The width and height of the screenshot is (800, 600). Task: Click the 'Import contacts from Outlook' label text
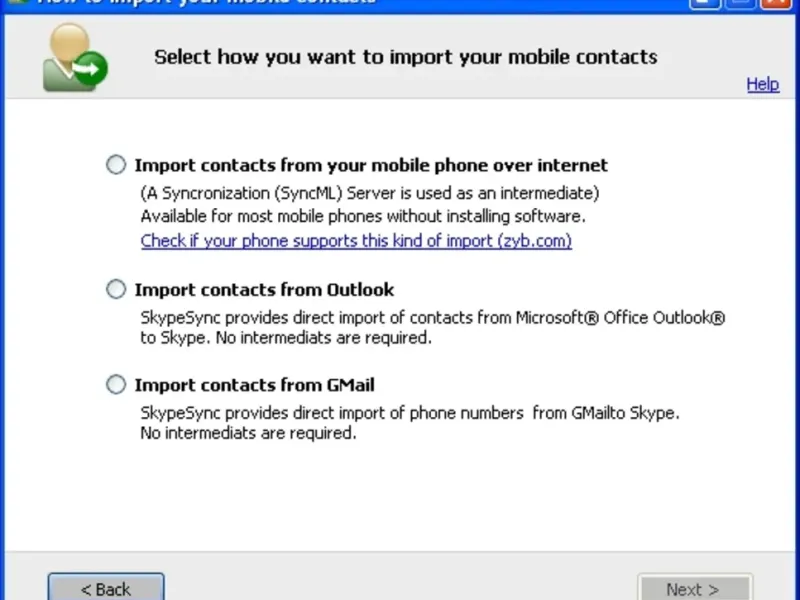pos(264,290)
